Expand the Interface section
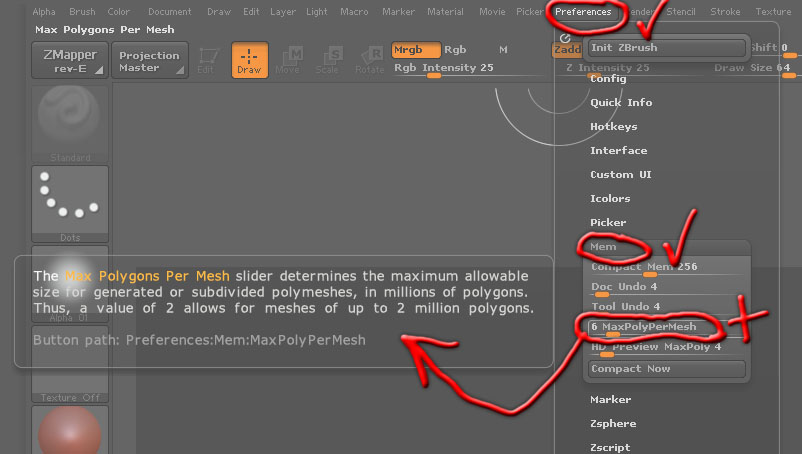802x454 pixels. (618, 150)
